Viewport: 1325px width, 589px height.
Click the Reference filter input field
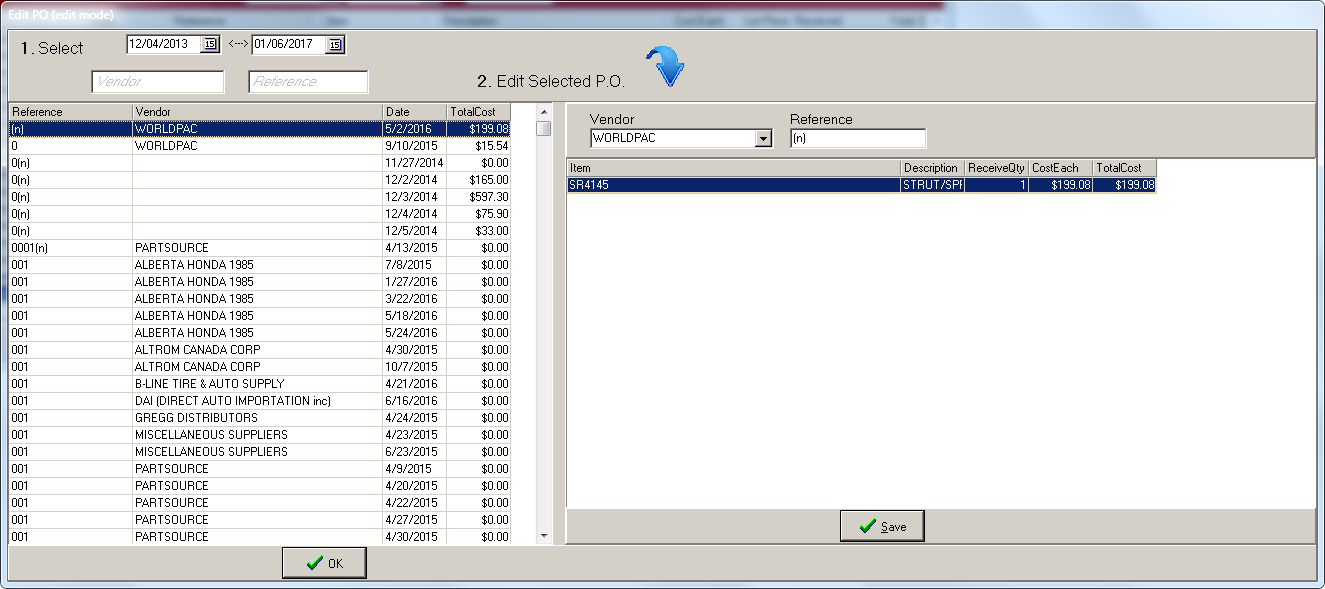[308, 82]
